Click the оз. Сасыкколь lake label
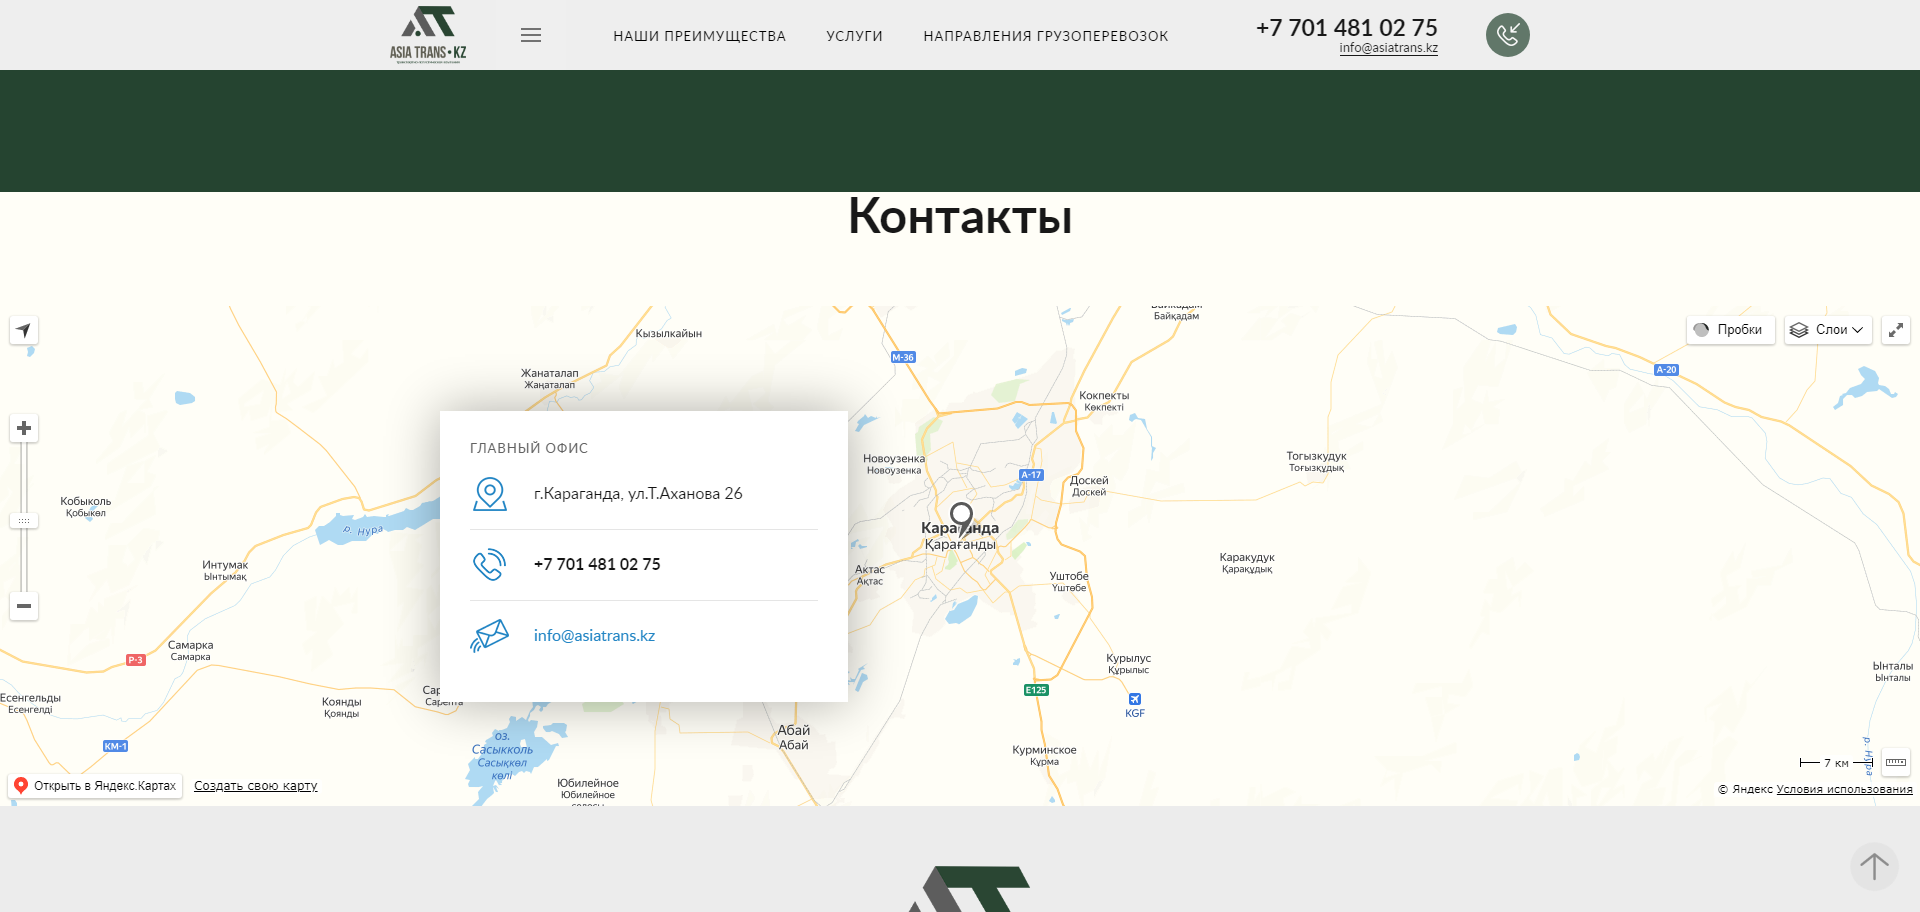This screenshot has height=912, width=1920. (502, 755)
